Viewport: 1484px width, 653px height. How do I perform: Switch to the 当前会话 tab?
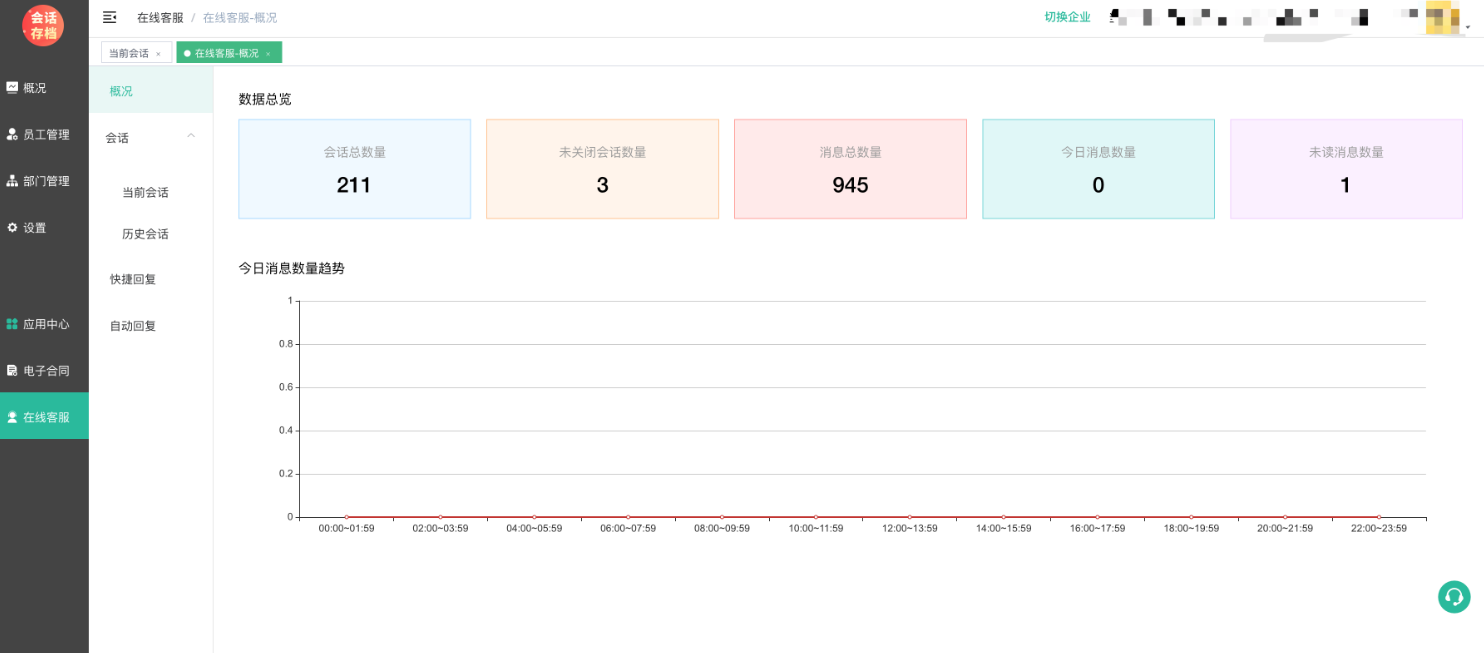(128, 53)
